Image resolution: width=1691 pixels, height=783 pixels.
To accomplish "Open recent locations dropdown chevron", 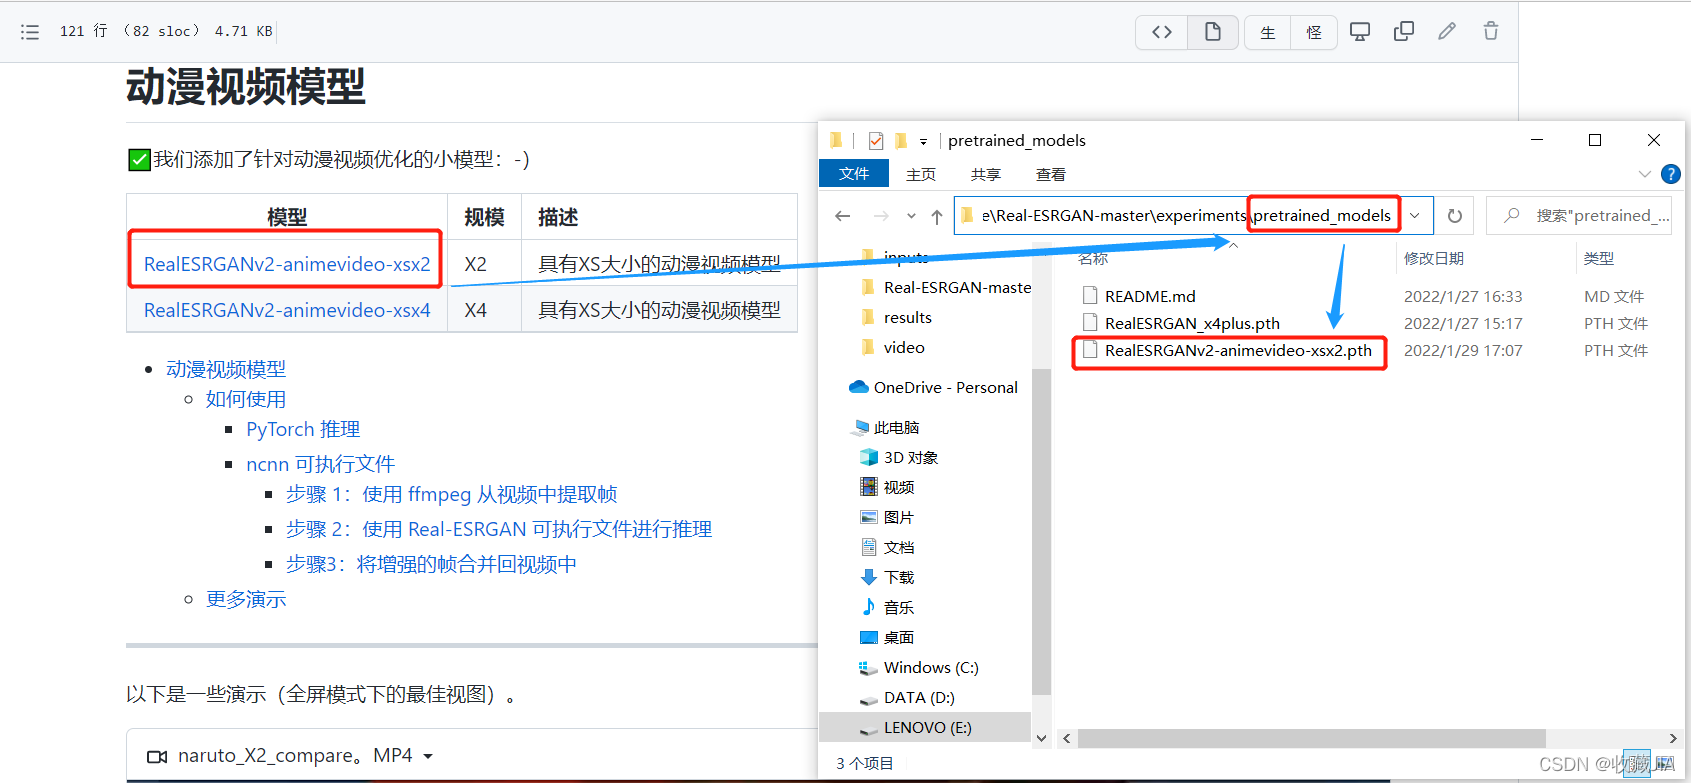I will click(x=911, y=216).
